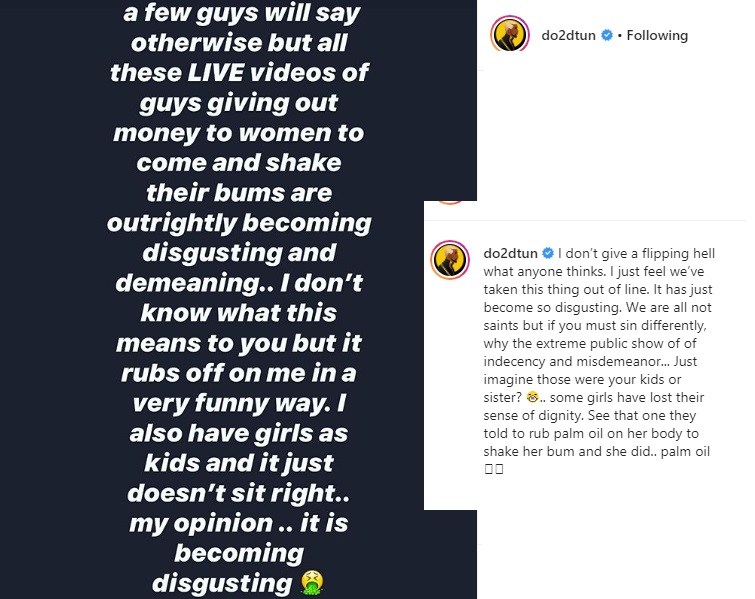This screenshot has height=599, width=755.
Task: Click the do2dtun username in the caption
Action: click(510, 253)
